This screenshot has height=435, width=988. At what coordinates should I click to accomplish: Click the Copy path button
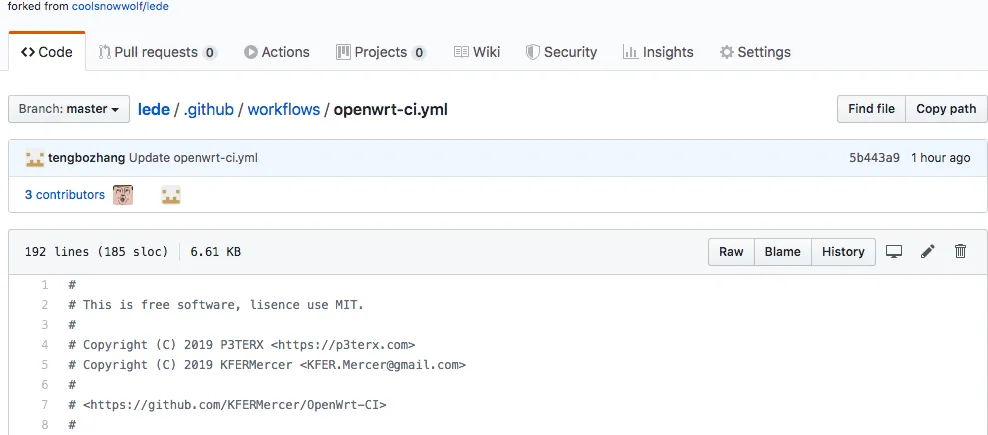[946, 109]
